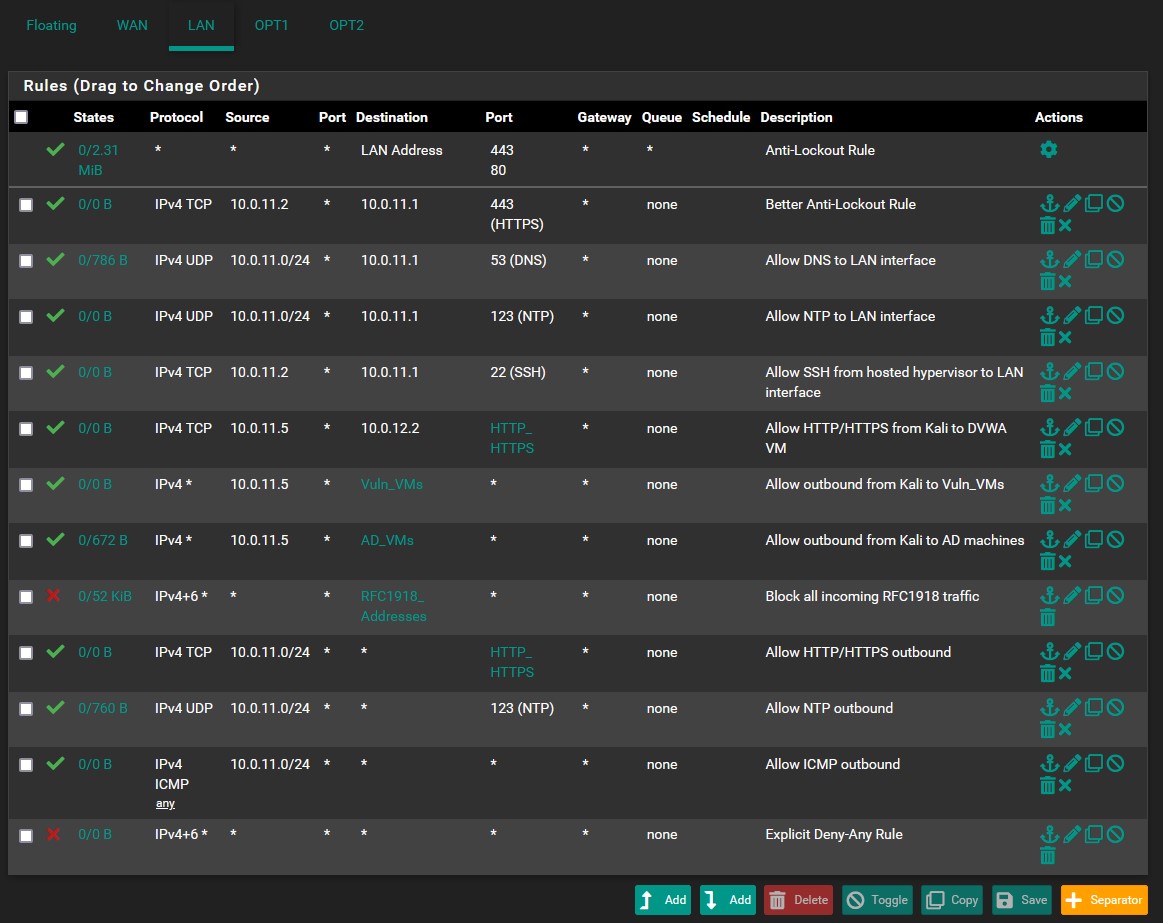Disable the Allow NTP to LAN interface rule
Viewport: 1163px width, 923px height.
pos(1115,316)
